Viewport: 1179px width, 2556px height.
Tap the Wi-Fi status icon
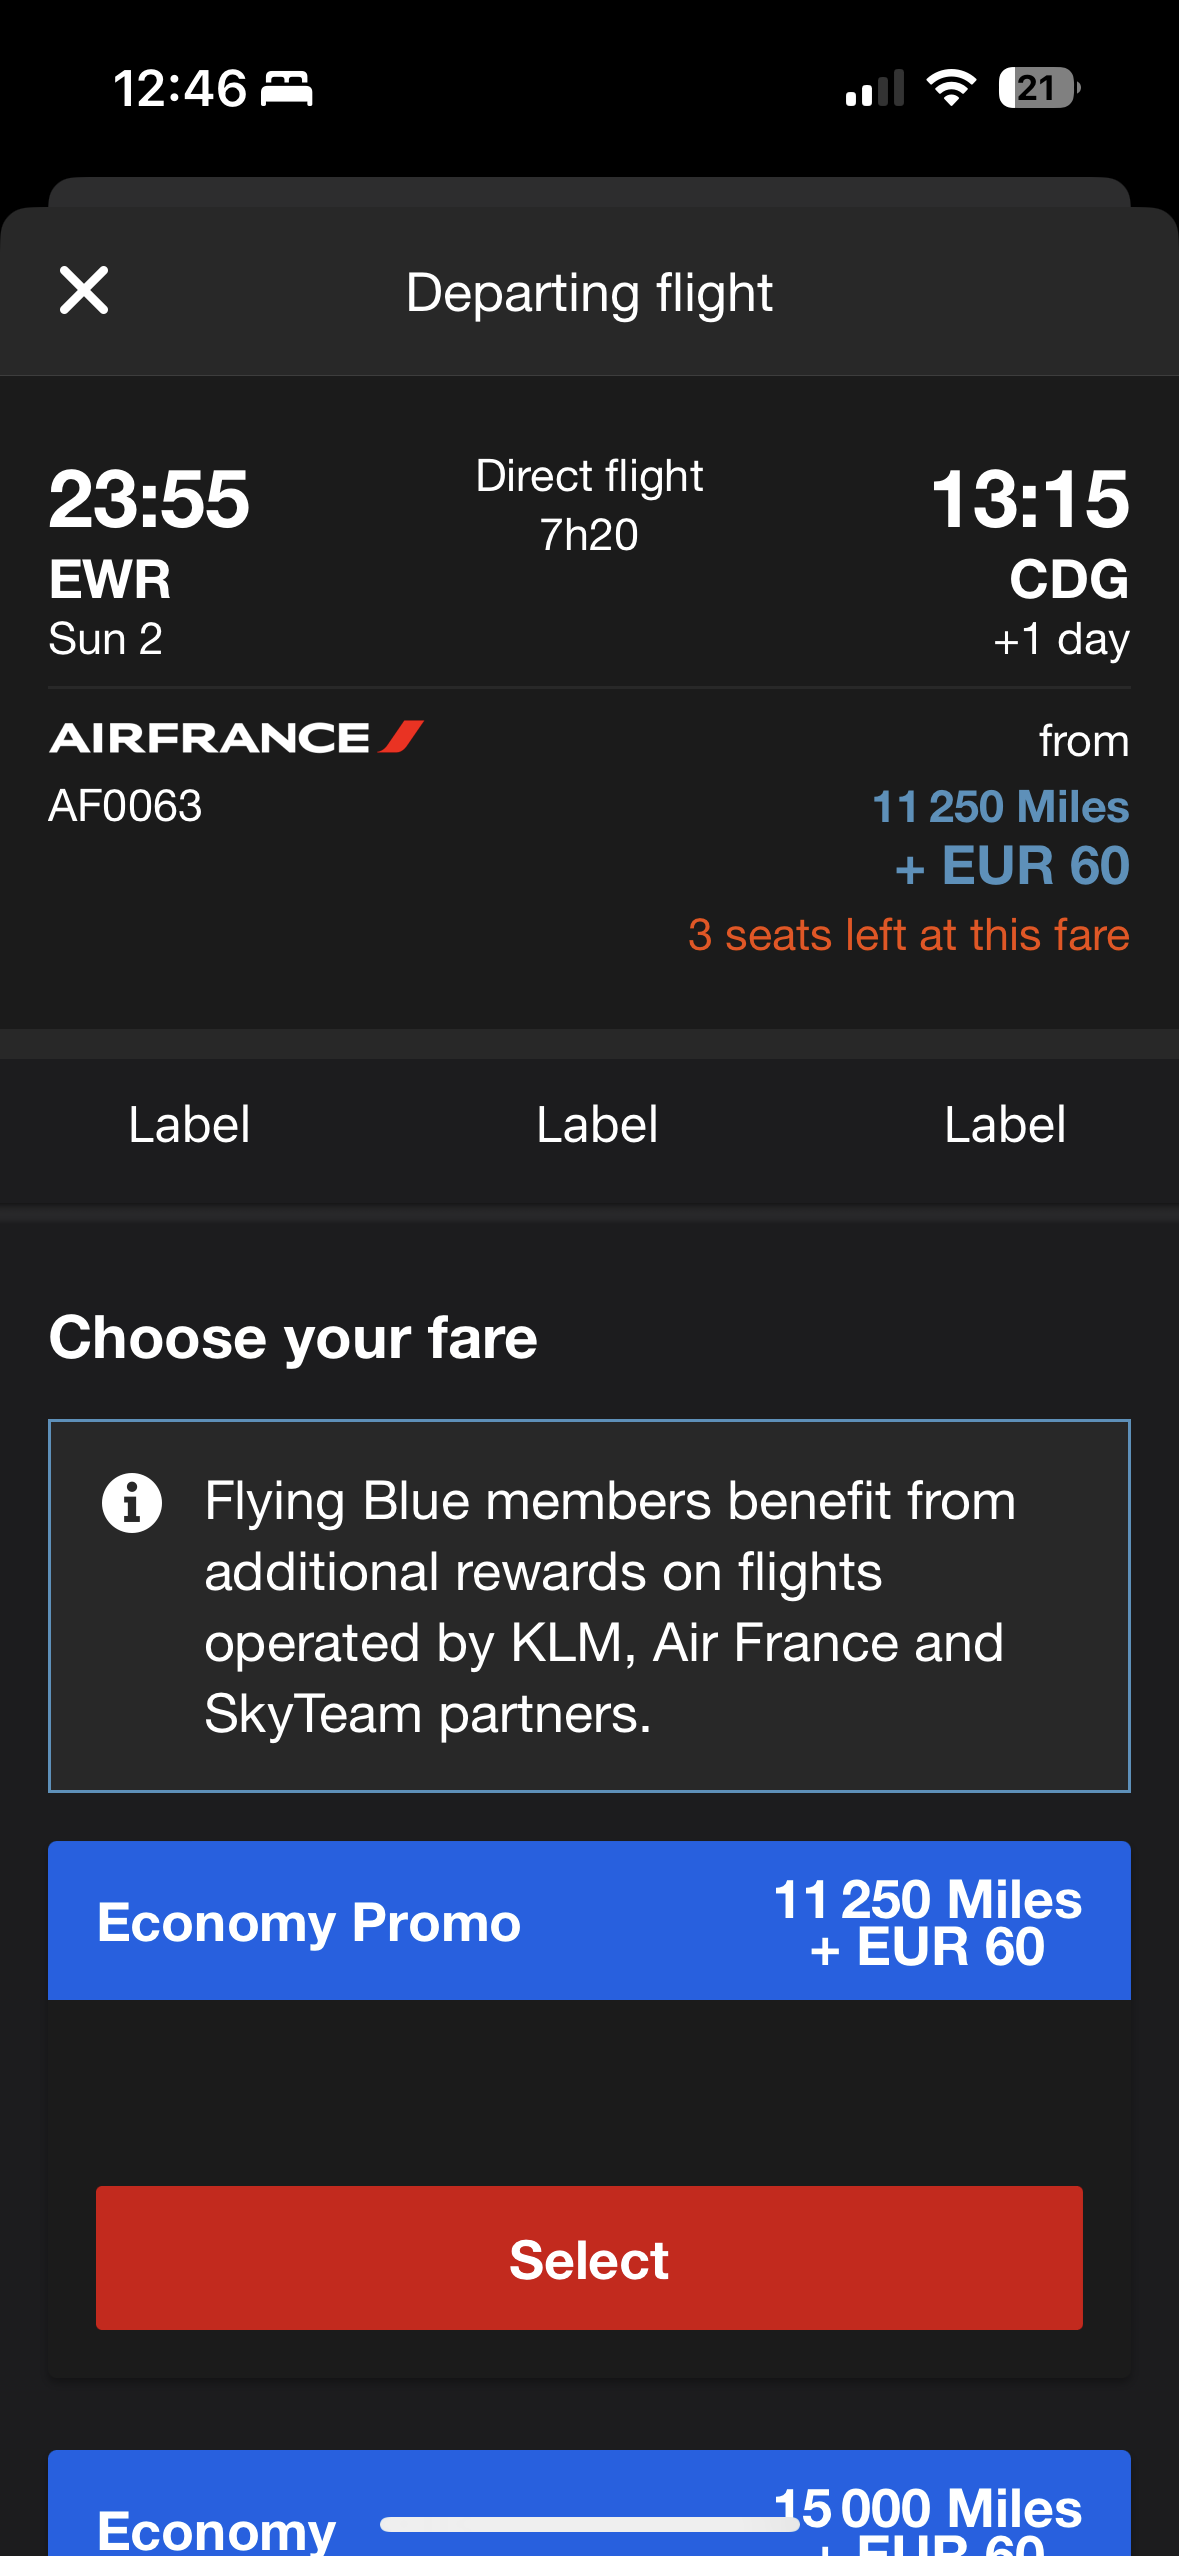pyautogui.click(x=948, y=88)
